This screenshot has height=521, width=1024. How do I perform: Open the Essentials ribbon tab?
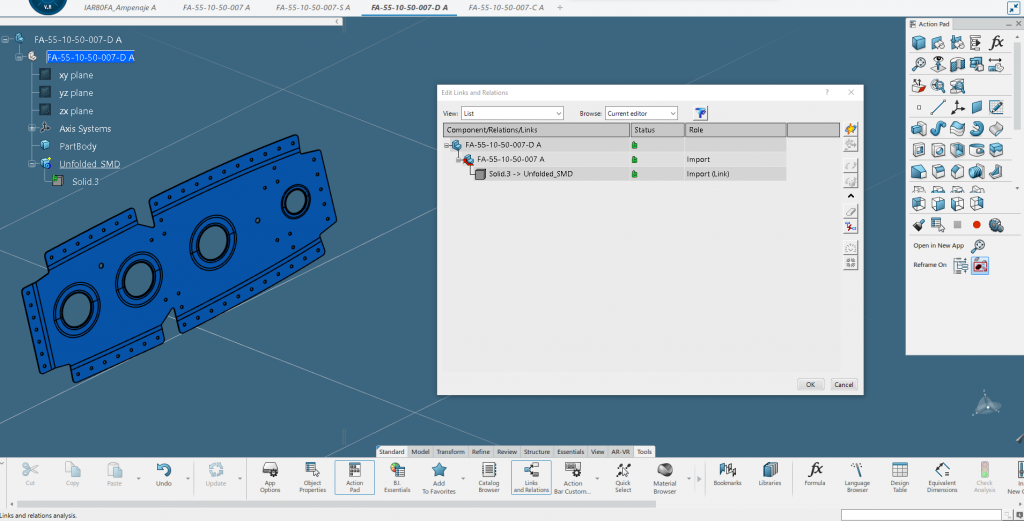click(570, 452)
